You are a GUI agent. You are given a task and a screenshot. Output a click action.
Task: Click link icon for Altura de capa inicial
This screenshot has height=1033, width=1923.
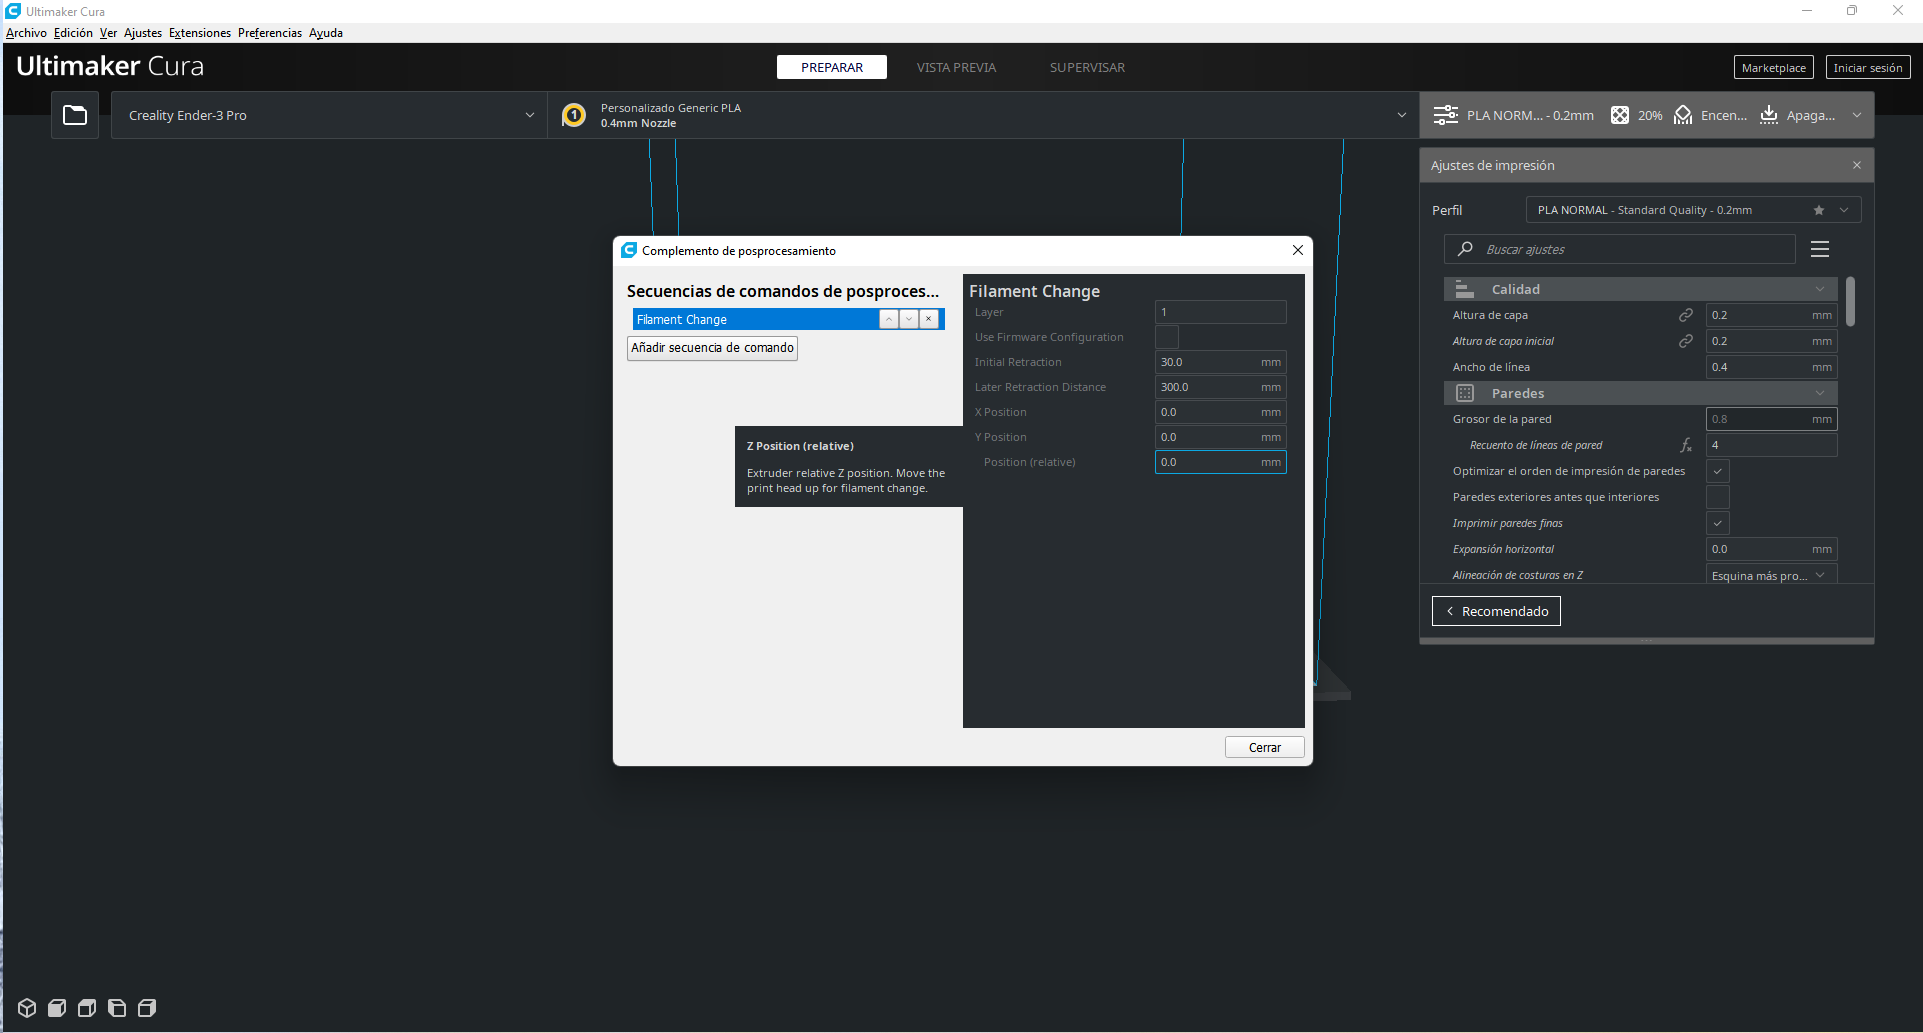[1686, 341]
